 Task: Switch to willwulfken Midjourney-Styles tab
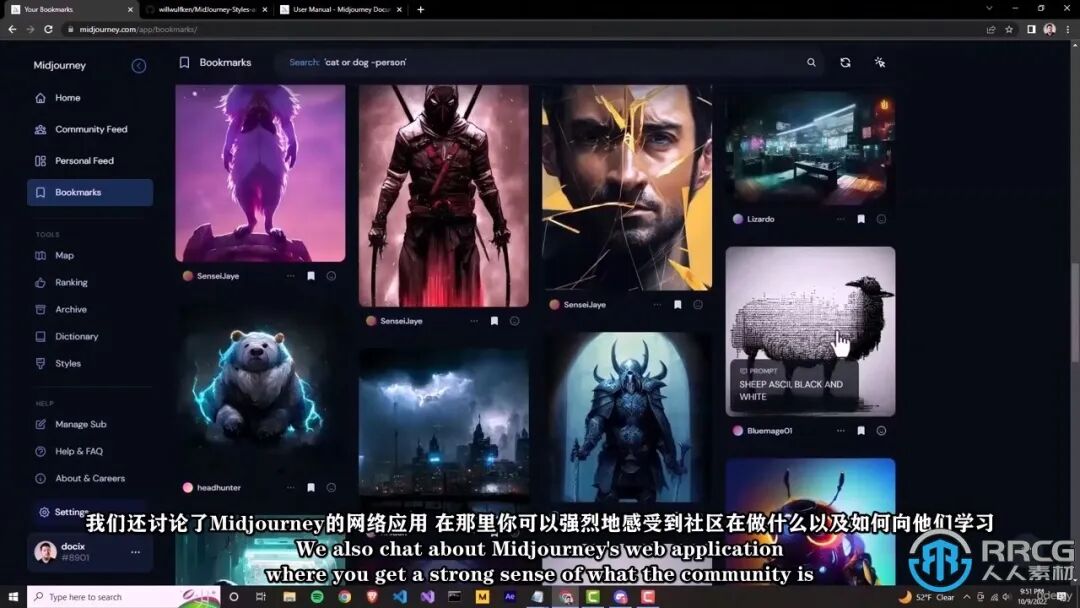click(x=206, y=10)
